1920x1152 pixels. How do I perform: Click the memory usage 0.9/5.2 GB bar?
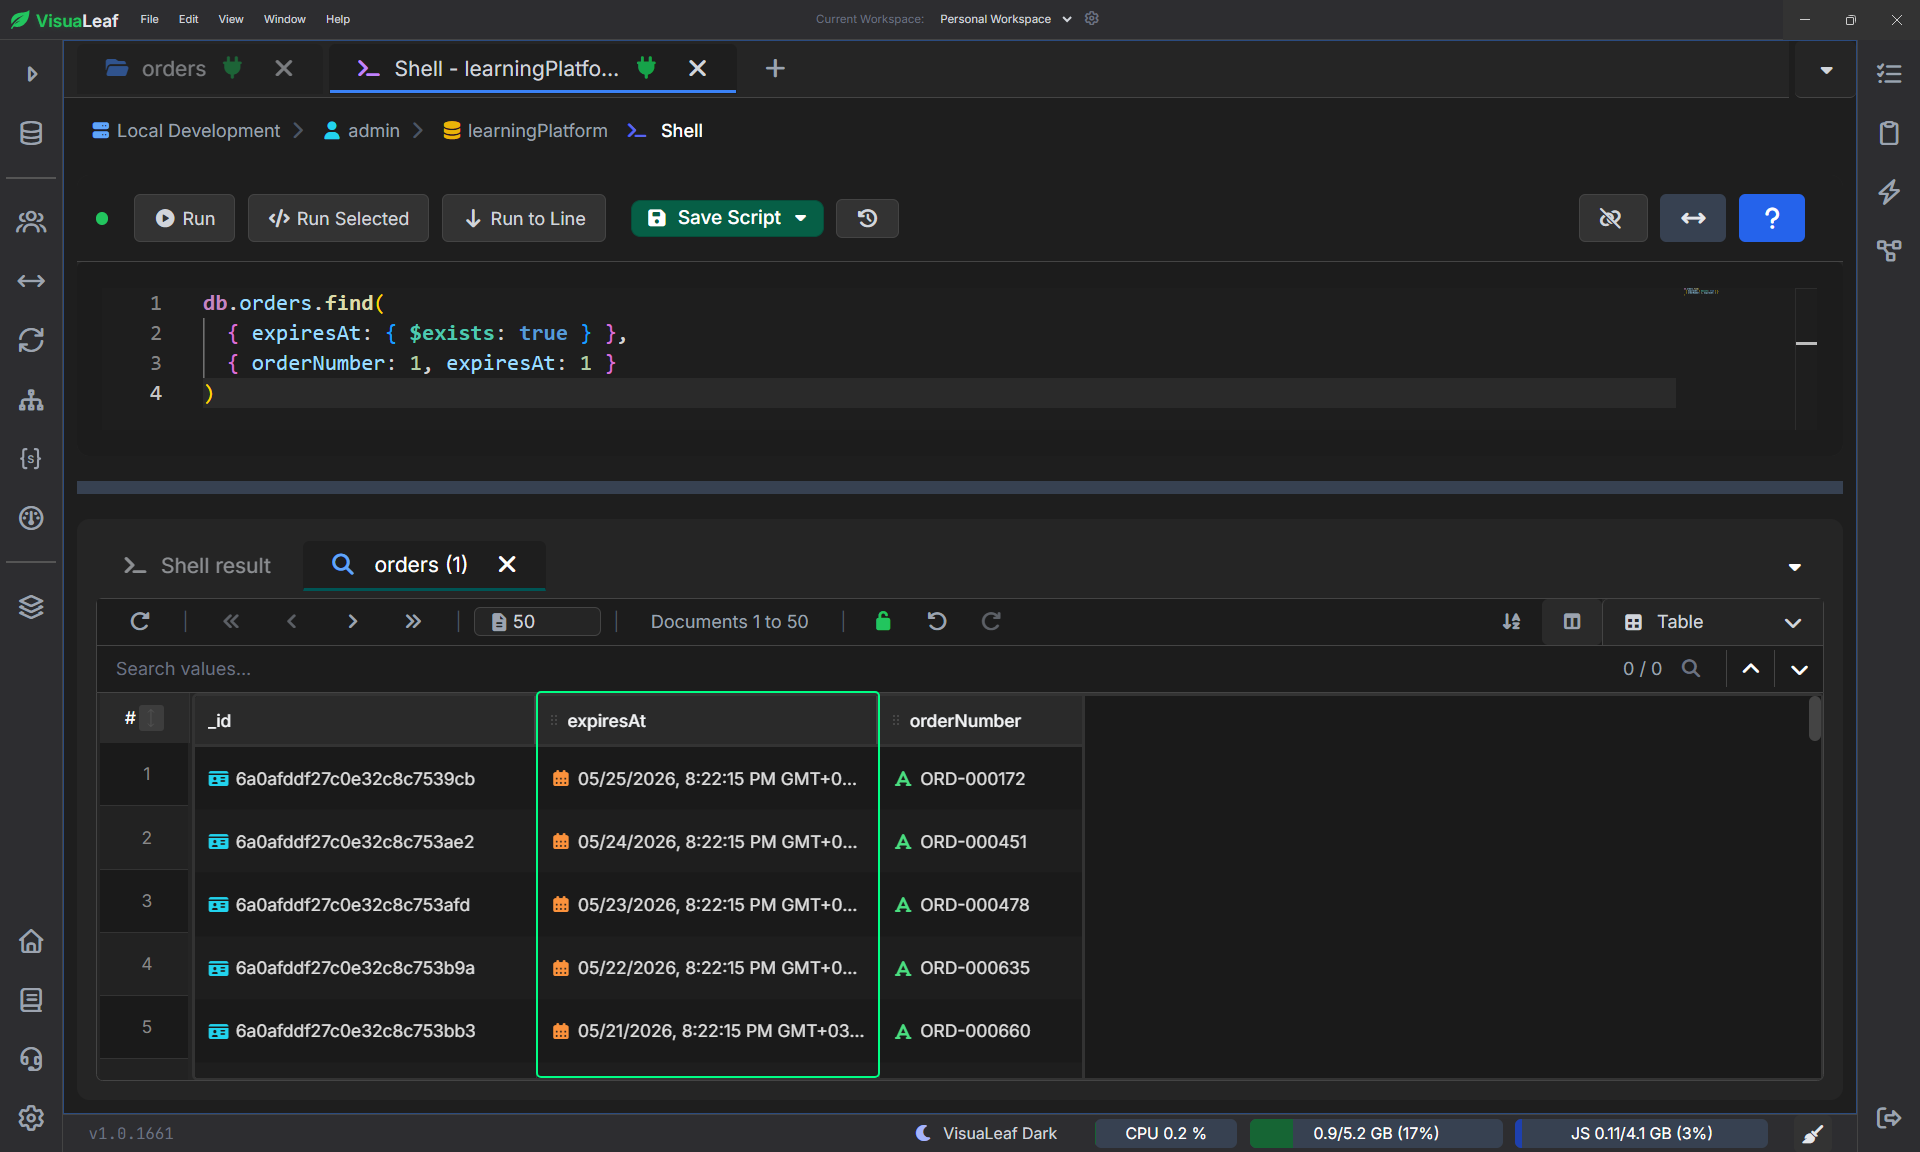point(1376,1133)
